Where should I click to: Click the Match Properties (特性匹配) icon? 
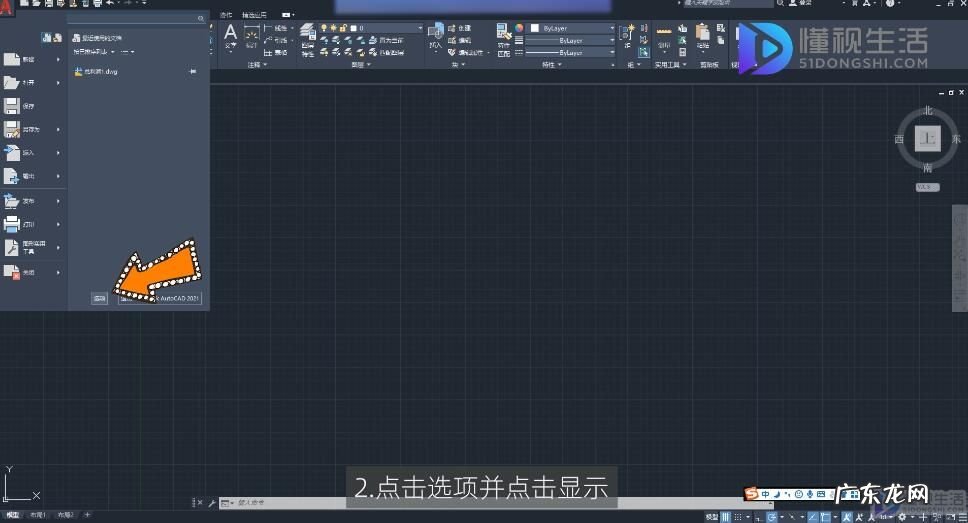click(x=504, y=40)
